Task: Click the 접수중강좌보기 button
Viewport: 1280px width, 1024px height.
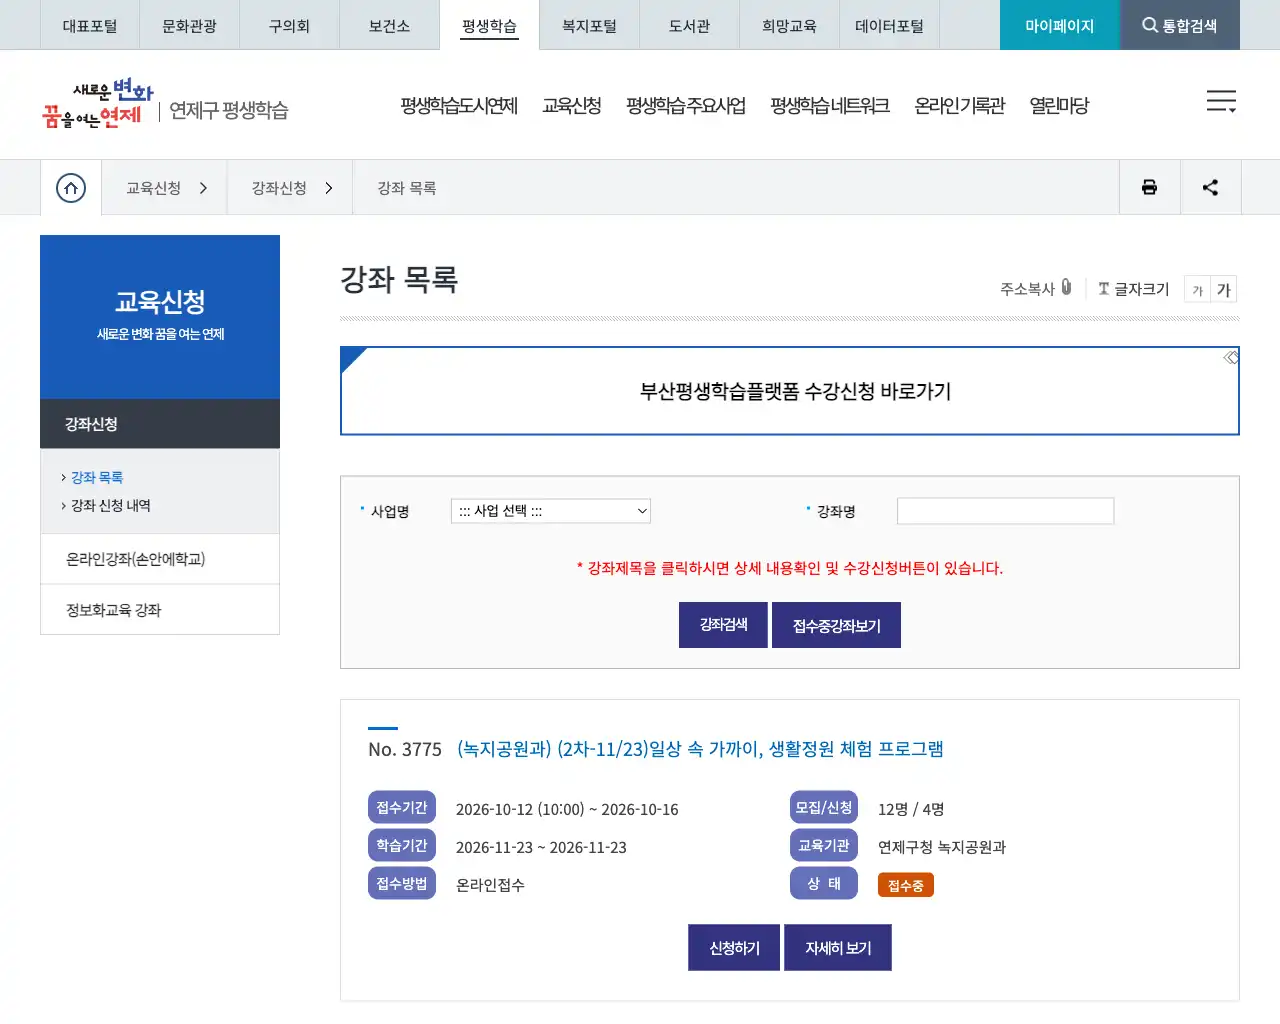Action: [836, 625]
